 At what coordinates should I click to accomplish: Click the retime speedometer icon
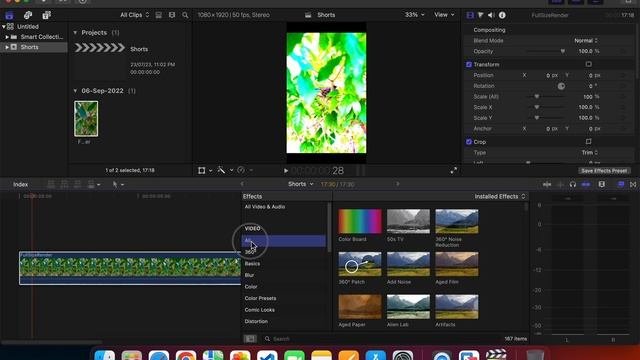[241, 170]
